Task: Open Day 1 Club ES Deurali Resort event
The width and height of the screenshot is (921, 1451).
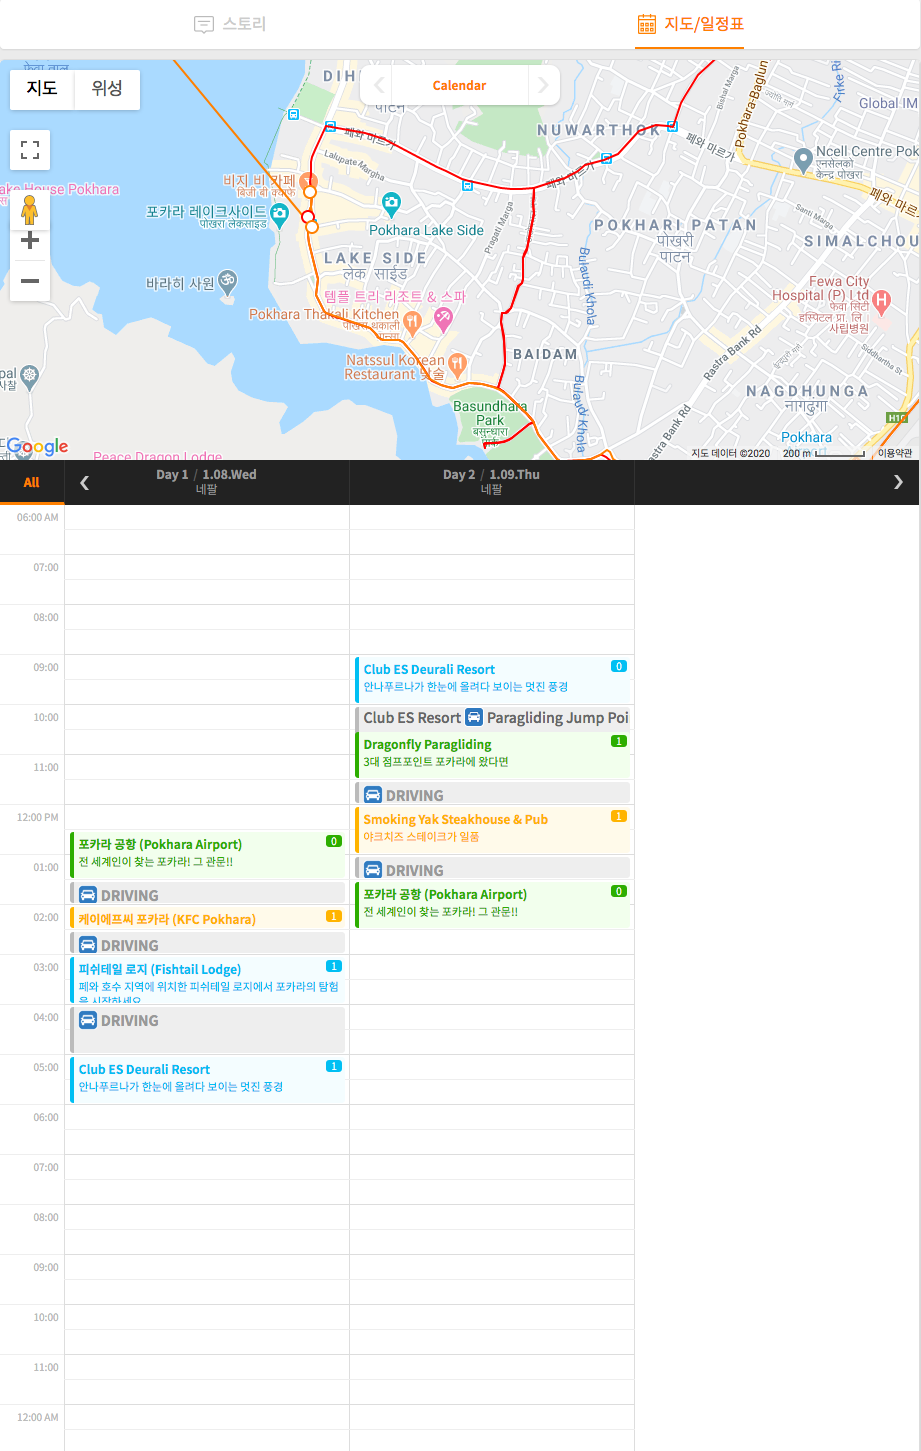Action: point(208,1078)
